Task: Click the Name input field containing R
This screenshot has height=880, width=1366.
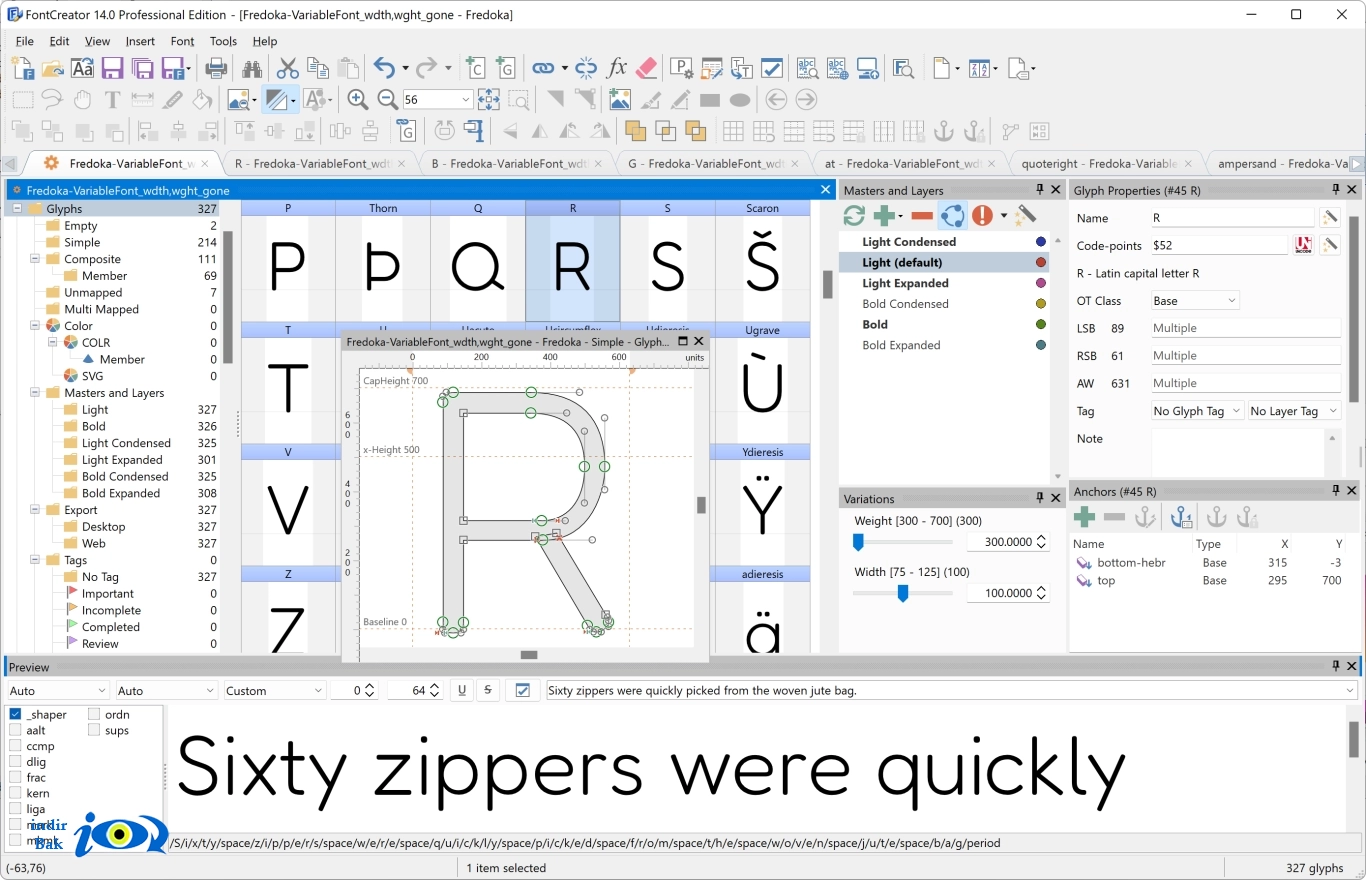Action: coord(1232,217)
